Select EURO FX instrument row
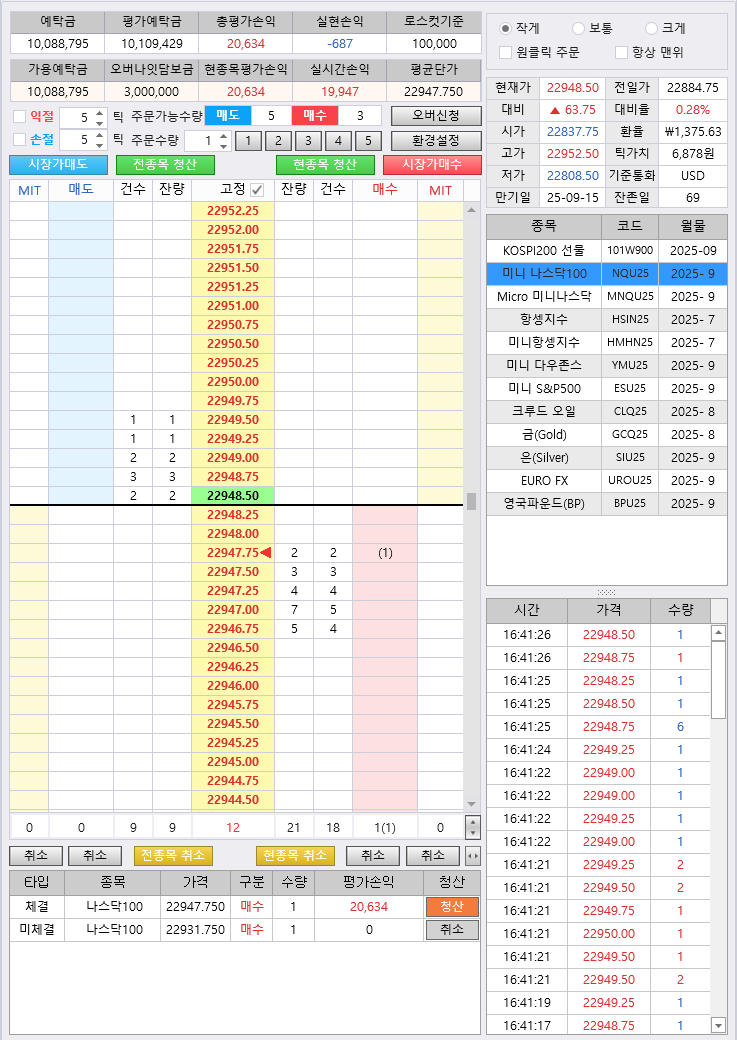The height and width of the screenshot is (1040, 737). pyautogui.click(x=606, y=480)
